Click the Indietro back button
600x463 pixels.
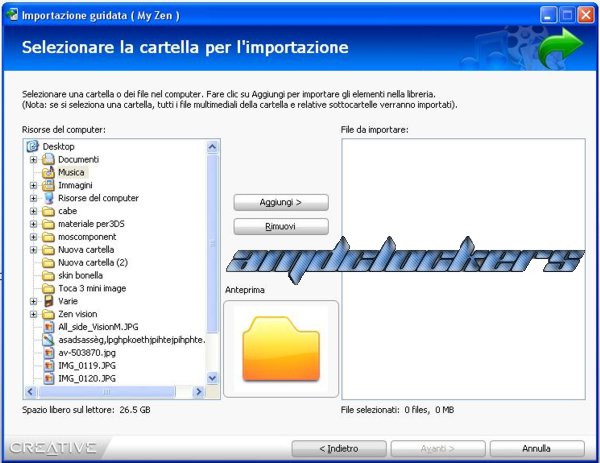click(x=337, y=447)
